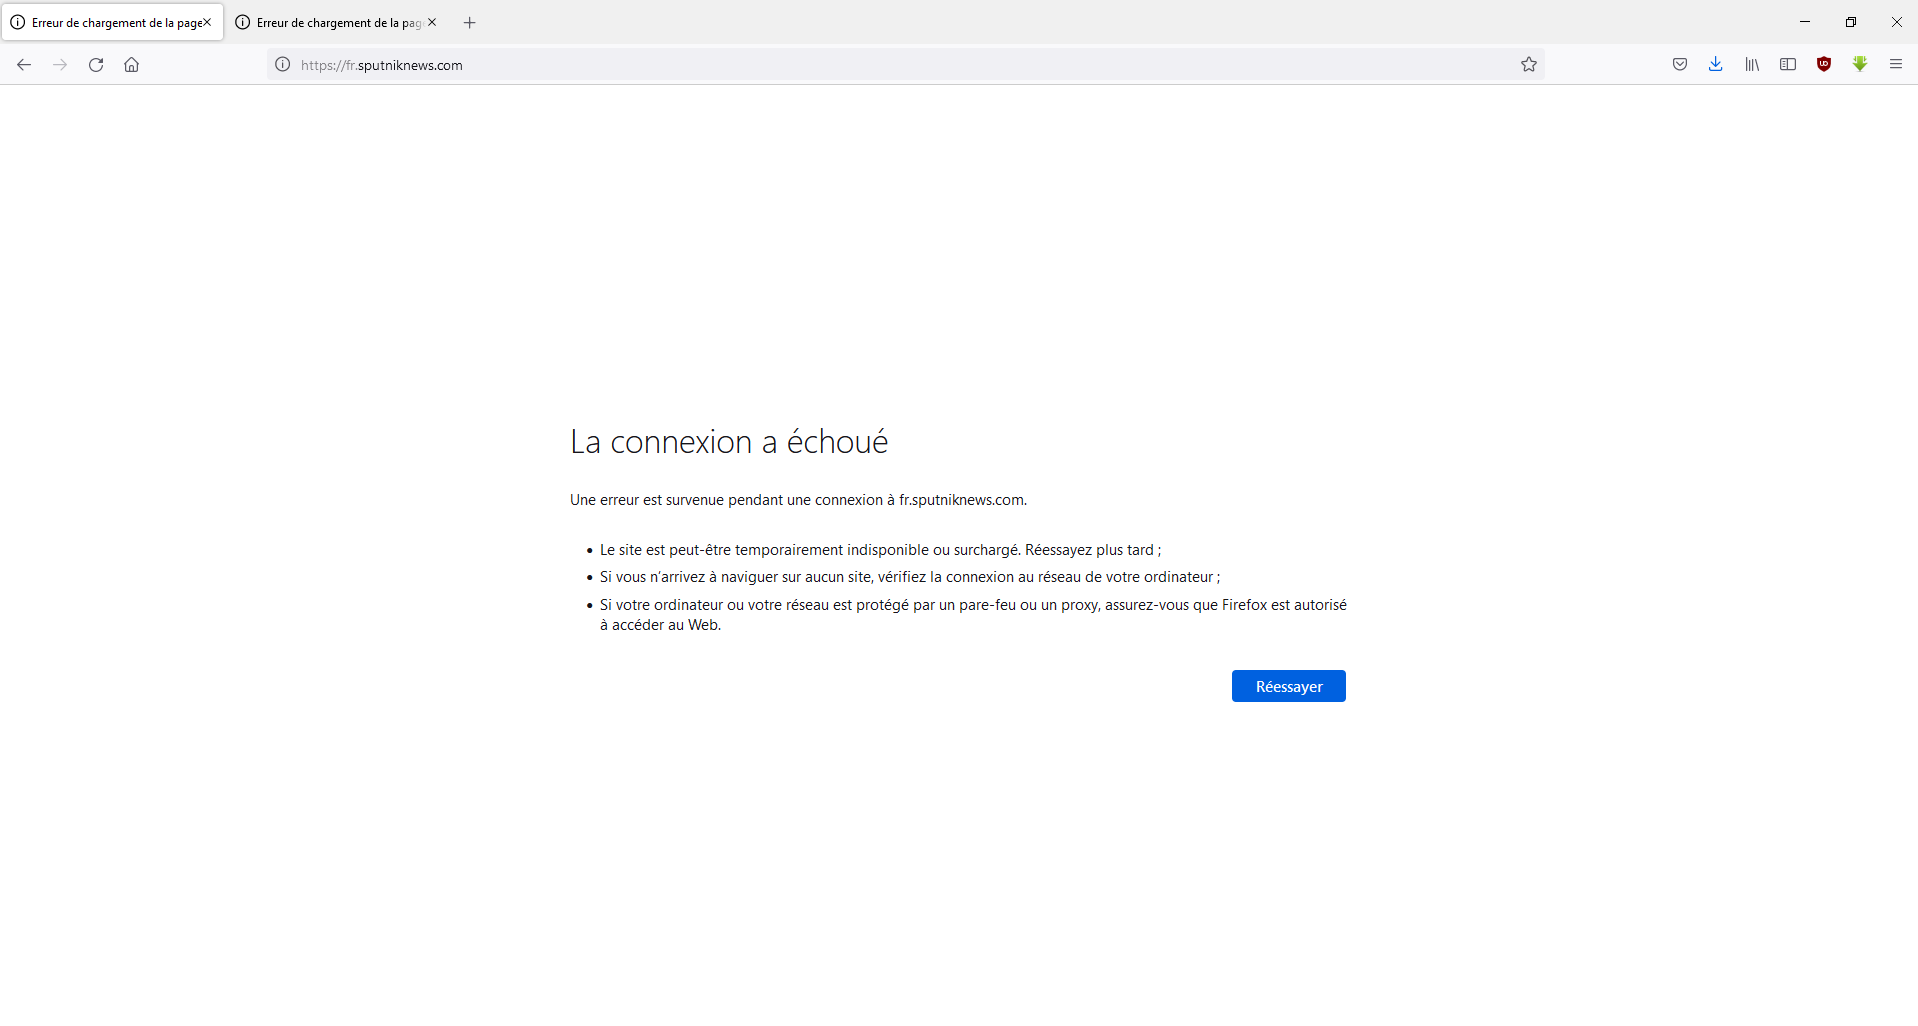Click the 'La connexion a échoué' heading
1918x1026 pixels.
[x=729, y=442]
